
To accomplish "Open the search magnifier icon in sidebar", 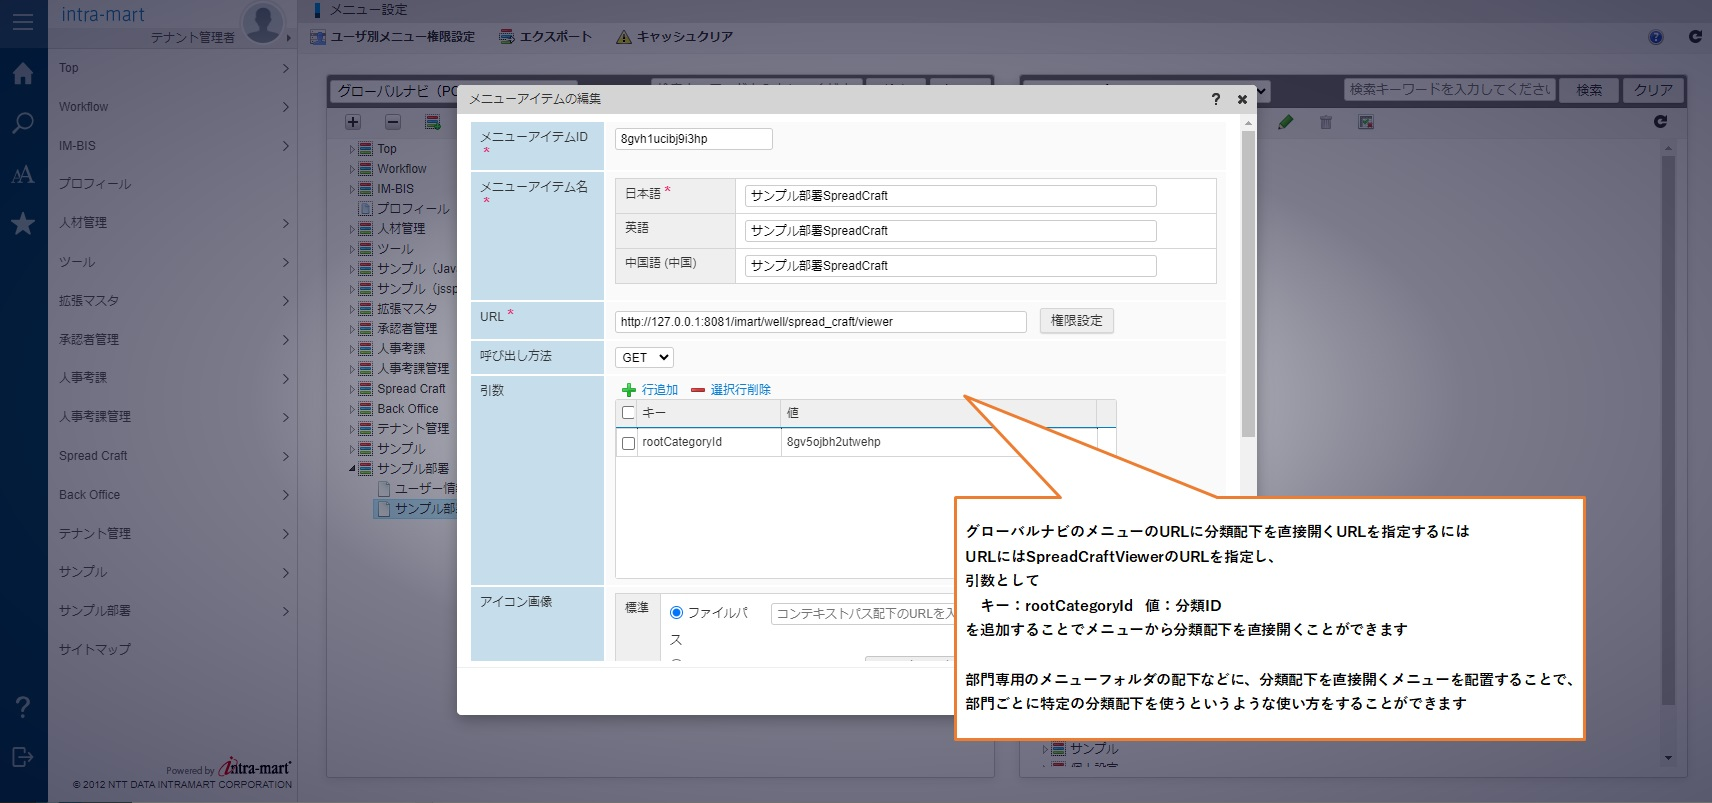I will point(23,124).
